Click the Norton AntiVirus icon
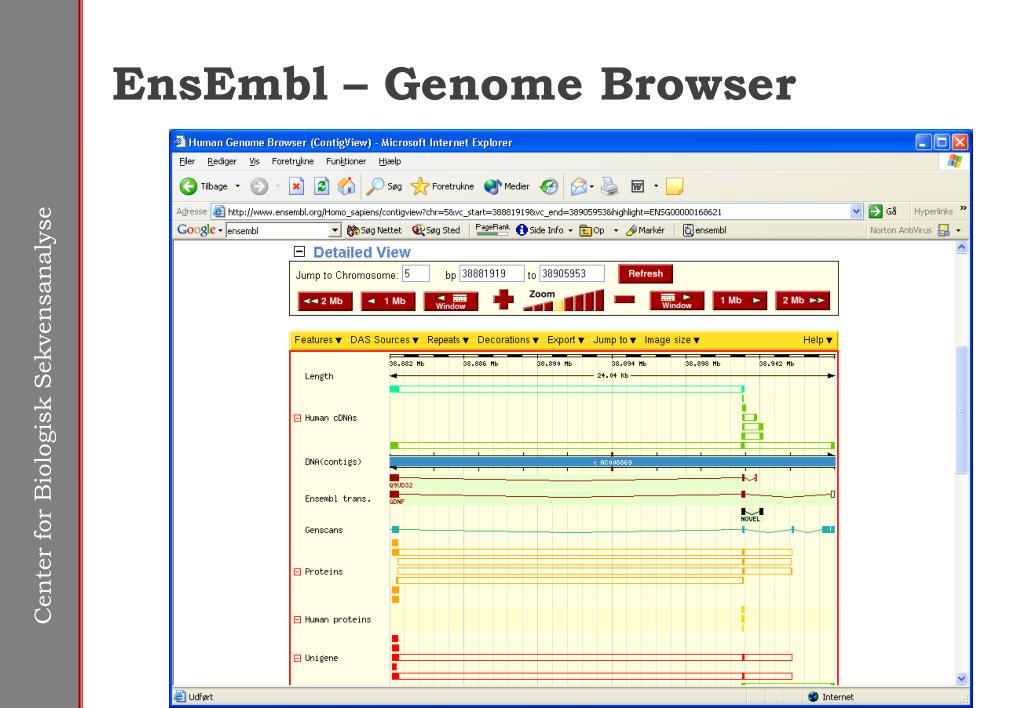The height and width of the screenshot is (708, 1023). click(943, 230)
